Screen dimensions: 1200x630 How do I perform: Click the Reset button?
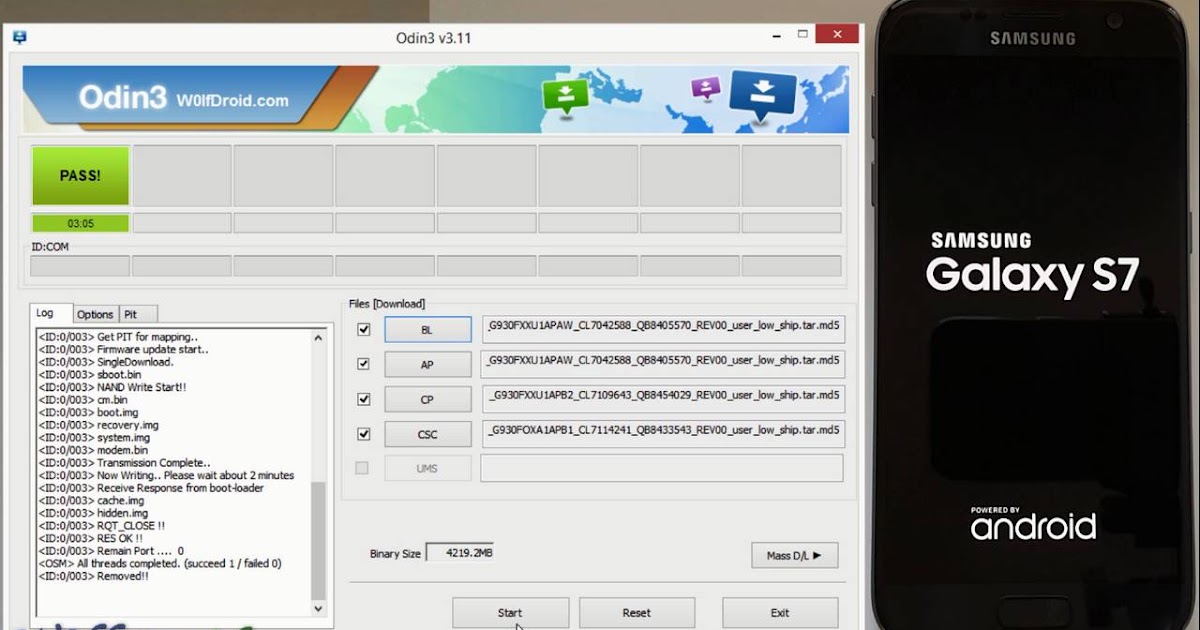tap(636, 613)
